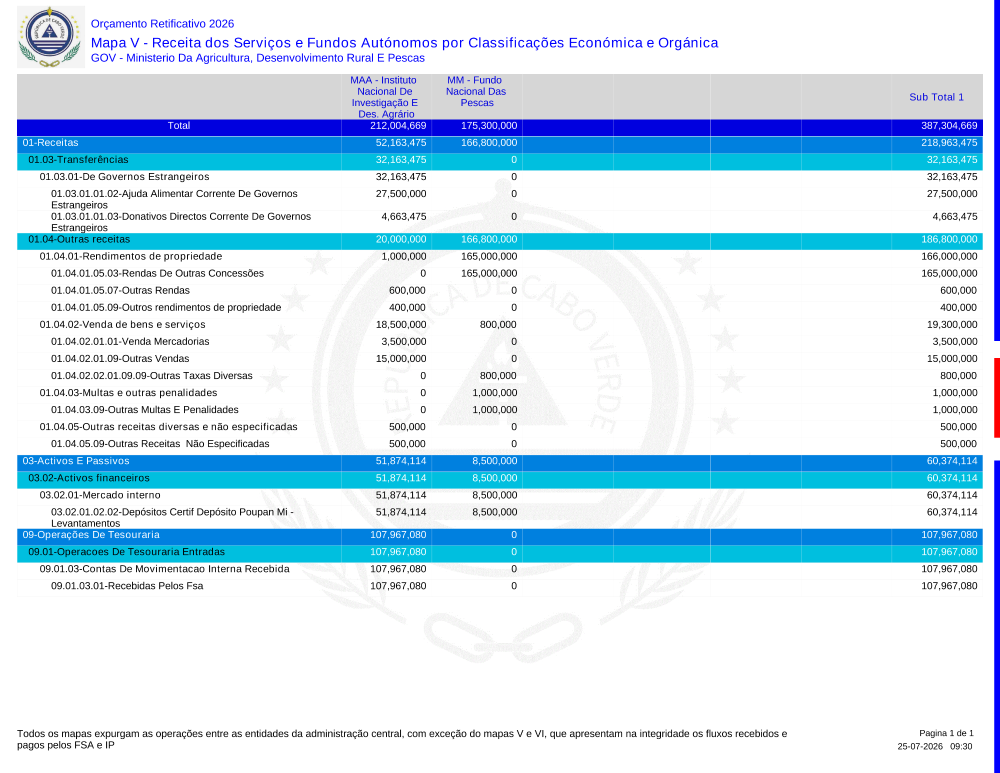Click '01.04.03-Multas e outras penalidades' row
1000x773 pixels.
(499, 393)
